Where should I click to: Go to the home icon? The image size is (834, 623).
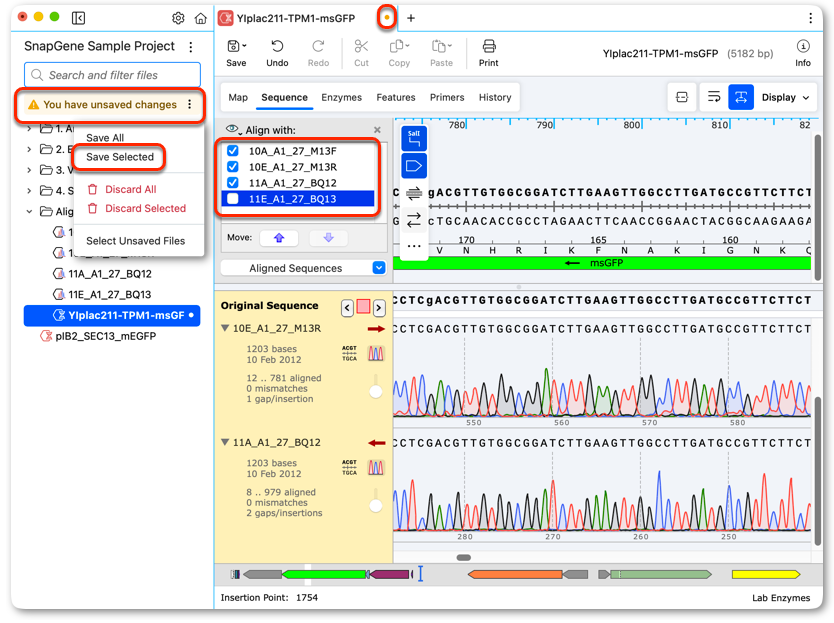pyautogui.click(x=201, y=18)
